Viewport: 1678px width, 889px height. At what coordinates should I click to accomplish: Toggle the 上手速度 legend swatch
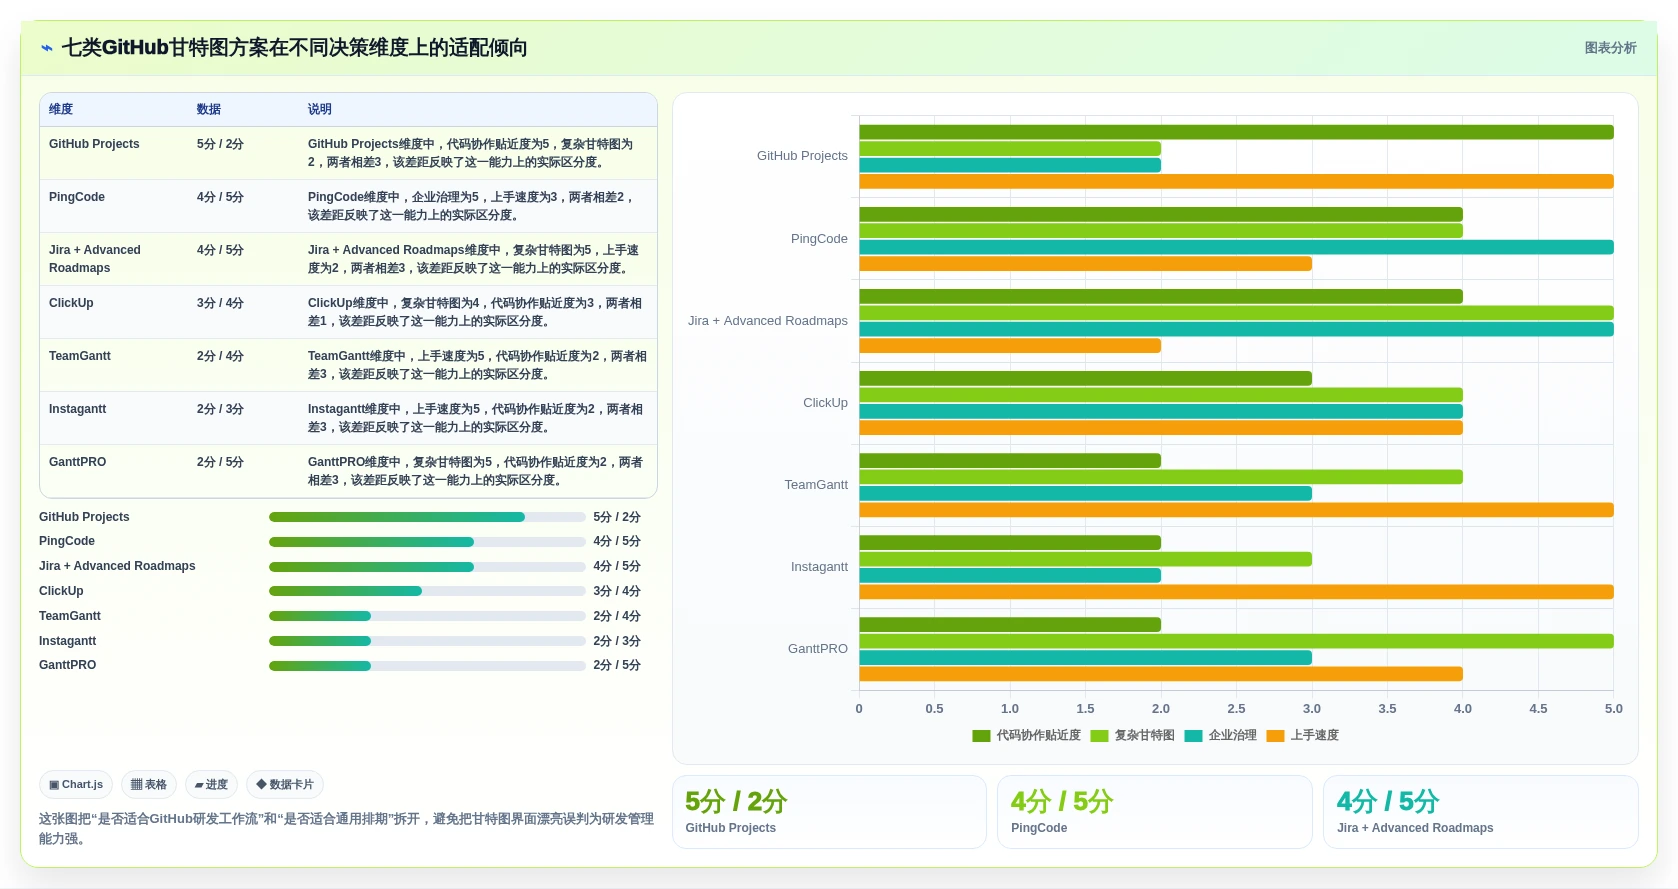[x=1275, y=736]
